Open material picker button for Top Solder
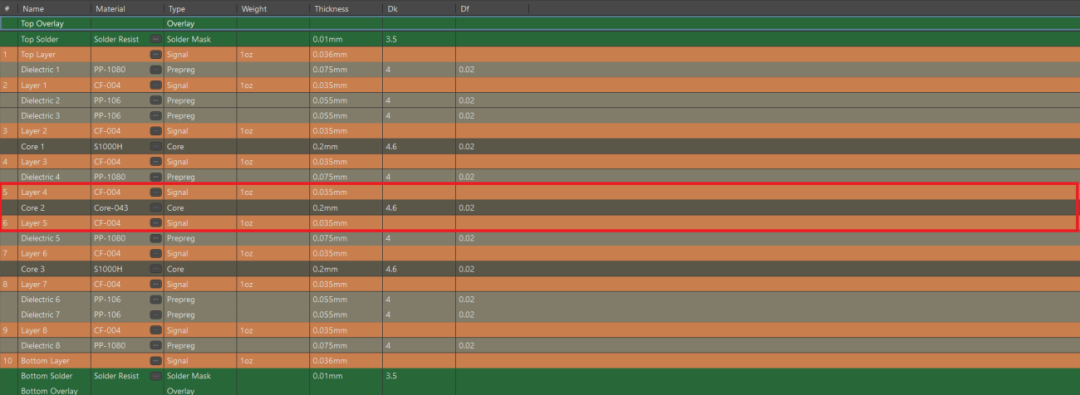Screen dimensions: 1080x395 [x=156, y=39]
